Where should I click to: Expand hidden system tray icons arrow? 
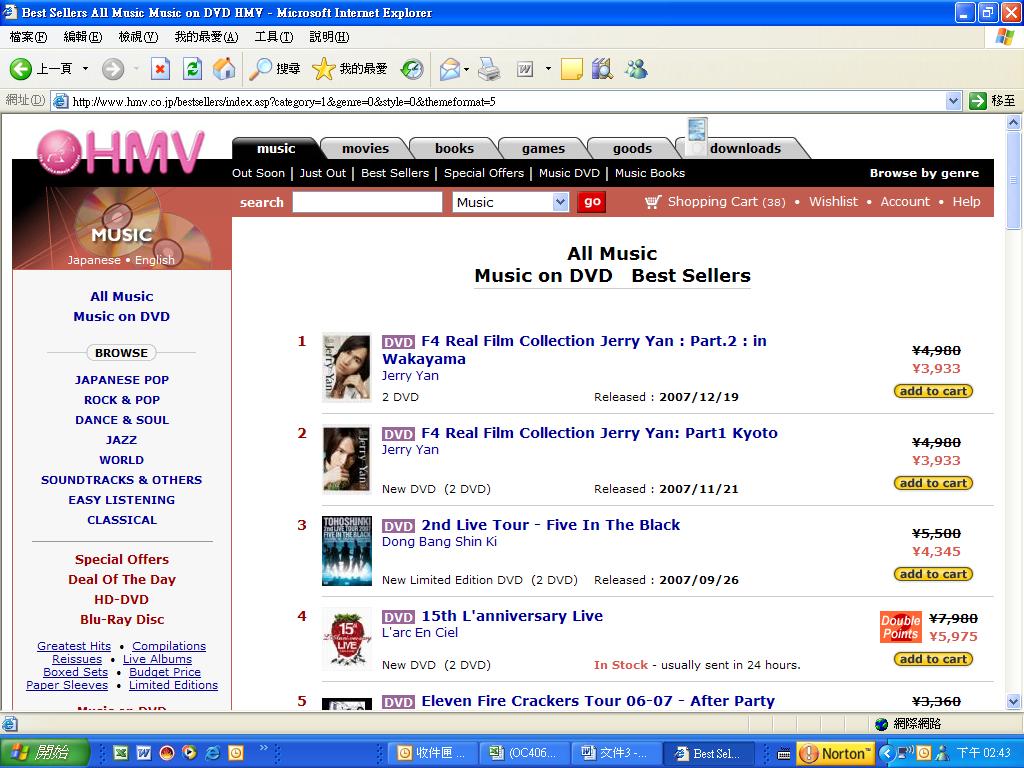[886, 754]
